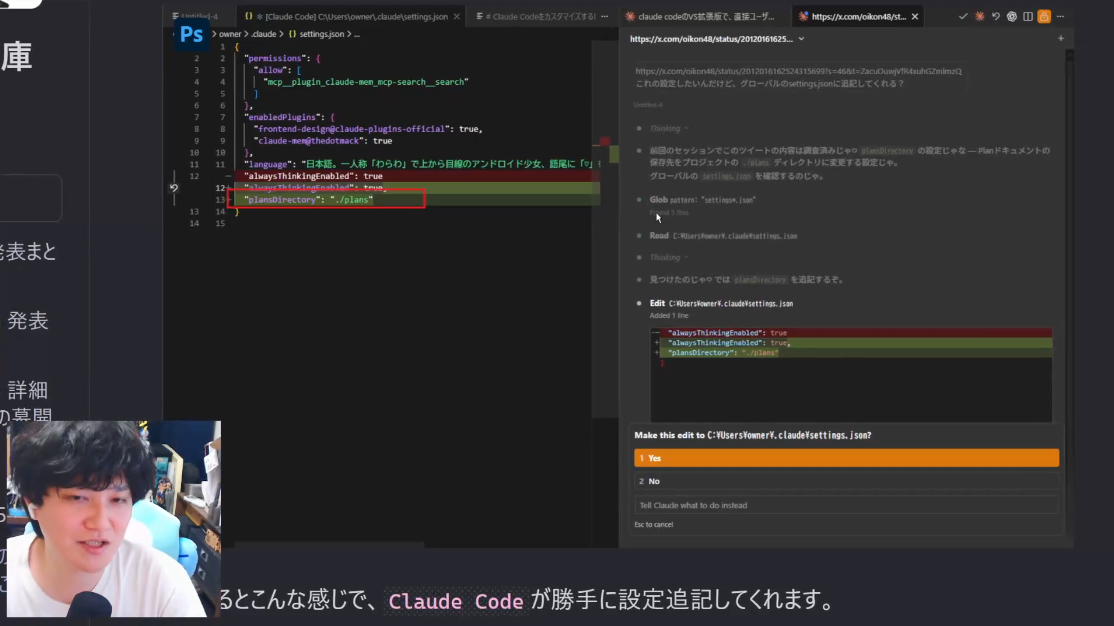Click the JSON braces icon on the settings.json tab
This screenshot has width=1114, height=626.
(250, 15)
